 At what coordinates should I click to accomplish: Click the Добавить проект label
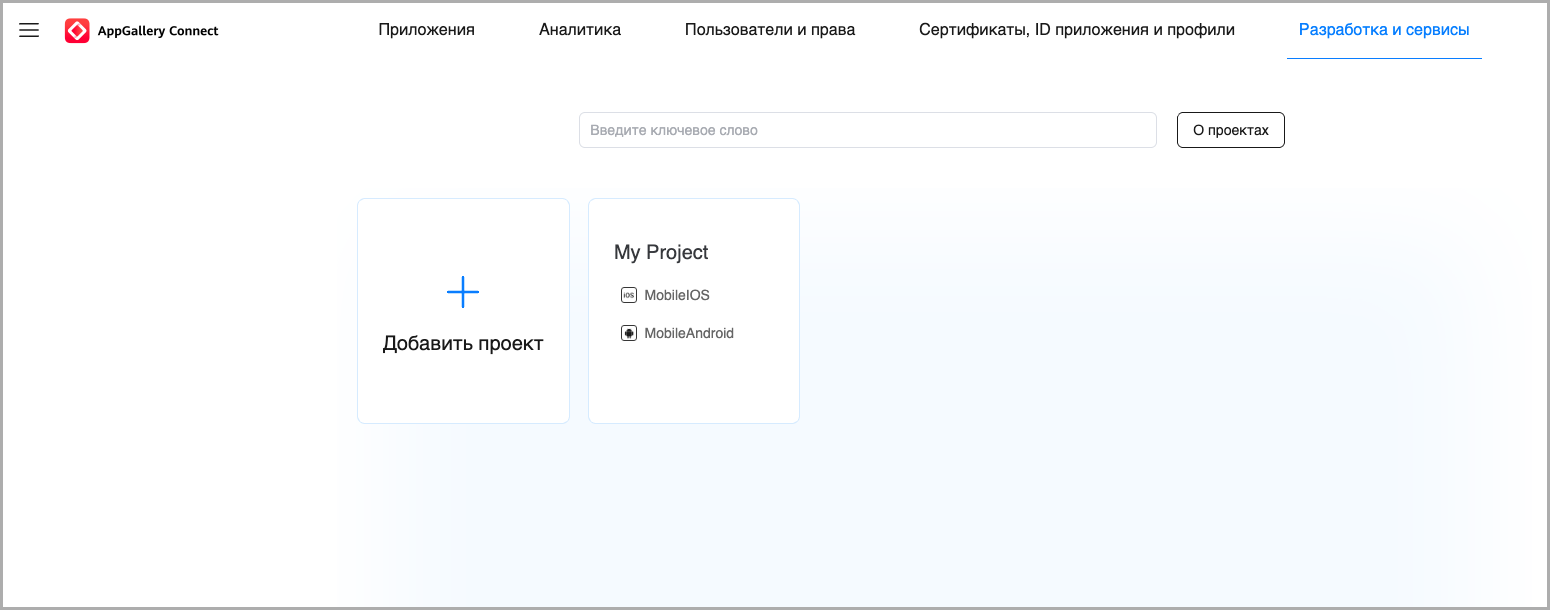pyautogui.click(x=463, y=344)
